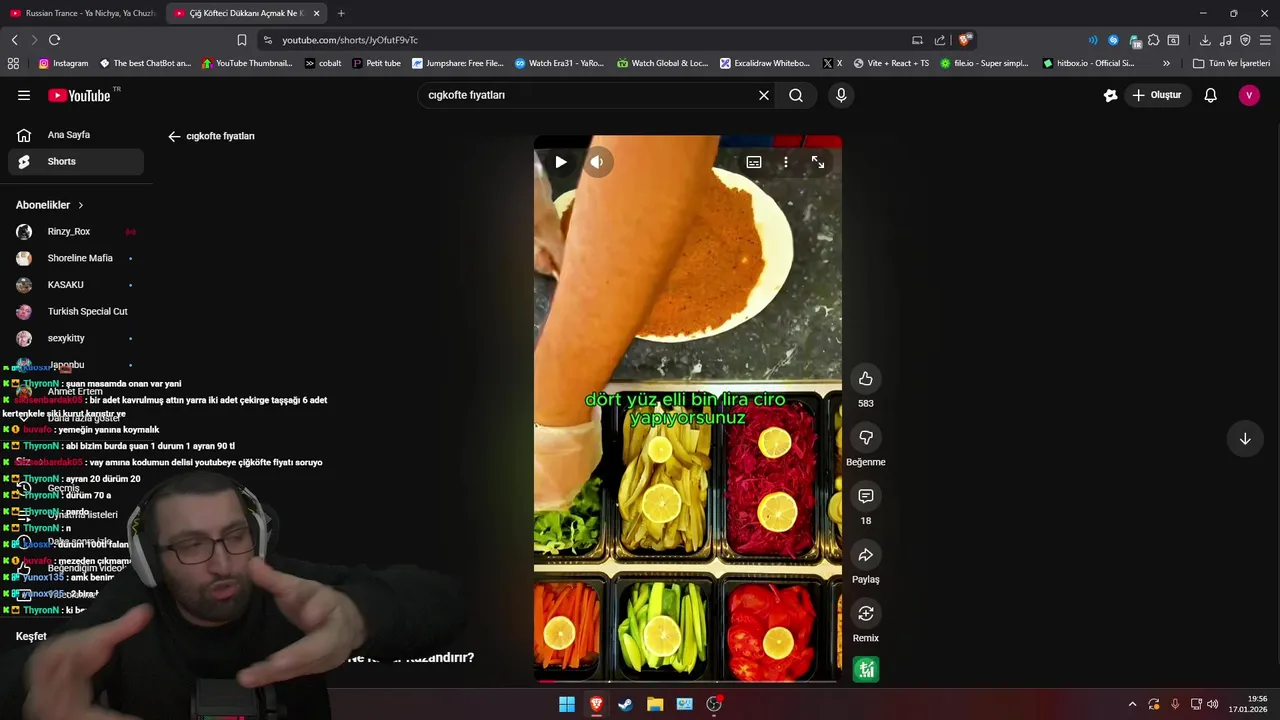Share the Short via Paylaş
This screenshot has width=1280, height=720.
pyautogui.click(x=866, y=555)
